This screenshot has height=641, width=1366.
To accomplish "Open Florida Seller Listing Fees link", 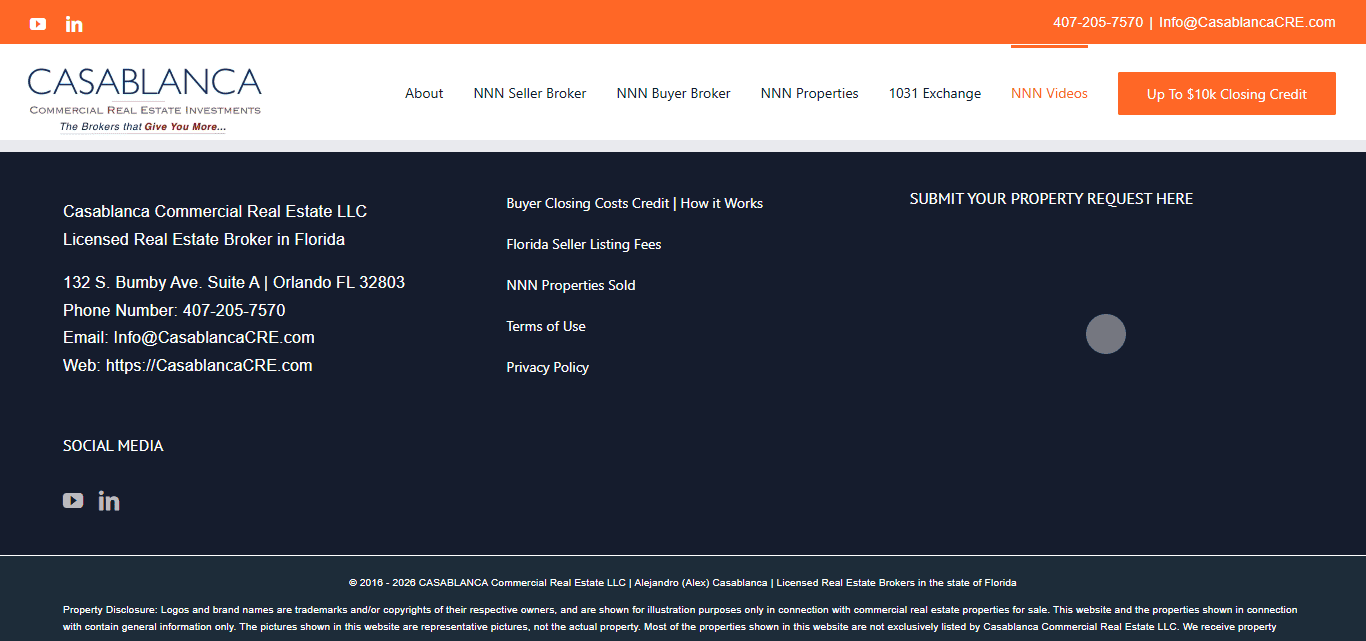I will pyautogui.click(x=584, y=244).
